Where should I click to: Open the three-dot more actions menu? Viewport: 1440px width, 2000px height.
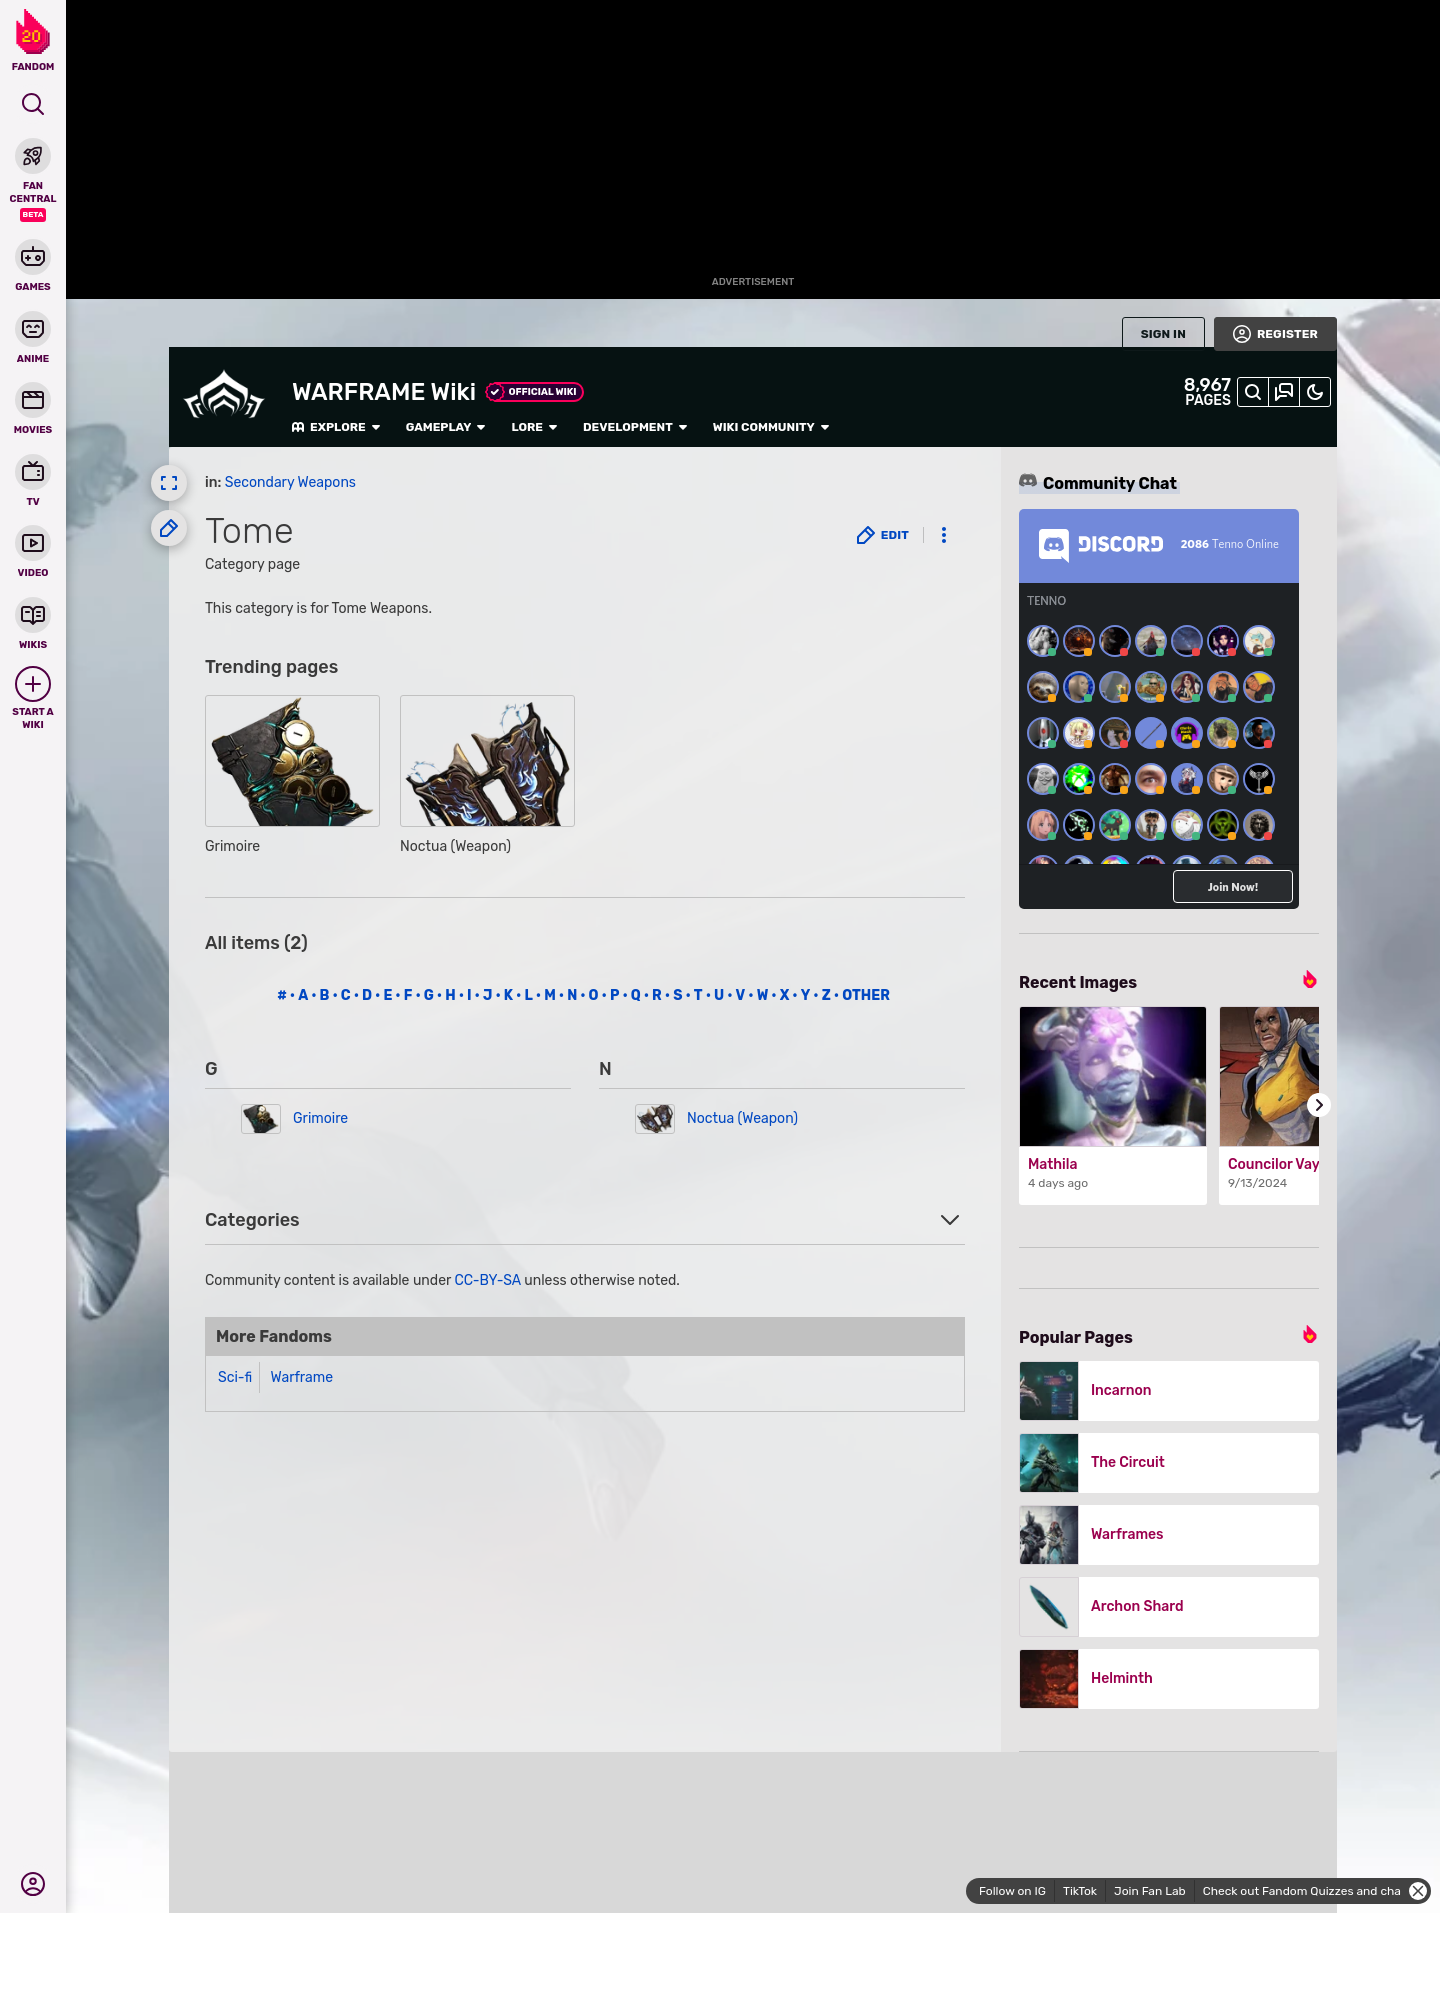pyautogui.click(x=944, y=535)
